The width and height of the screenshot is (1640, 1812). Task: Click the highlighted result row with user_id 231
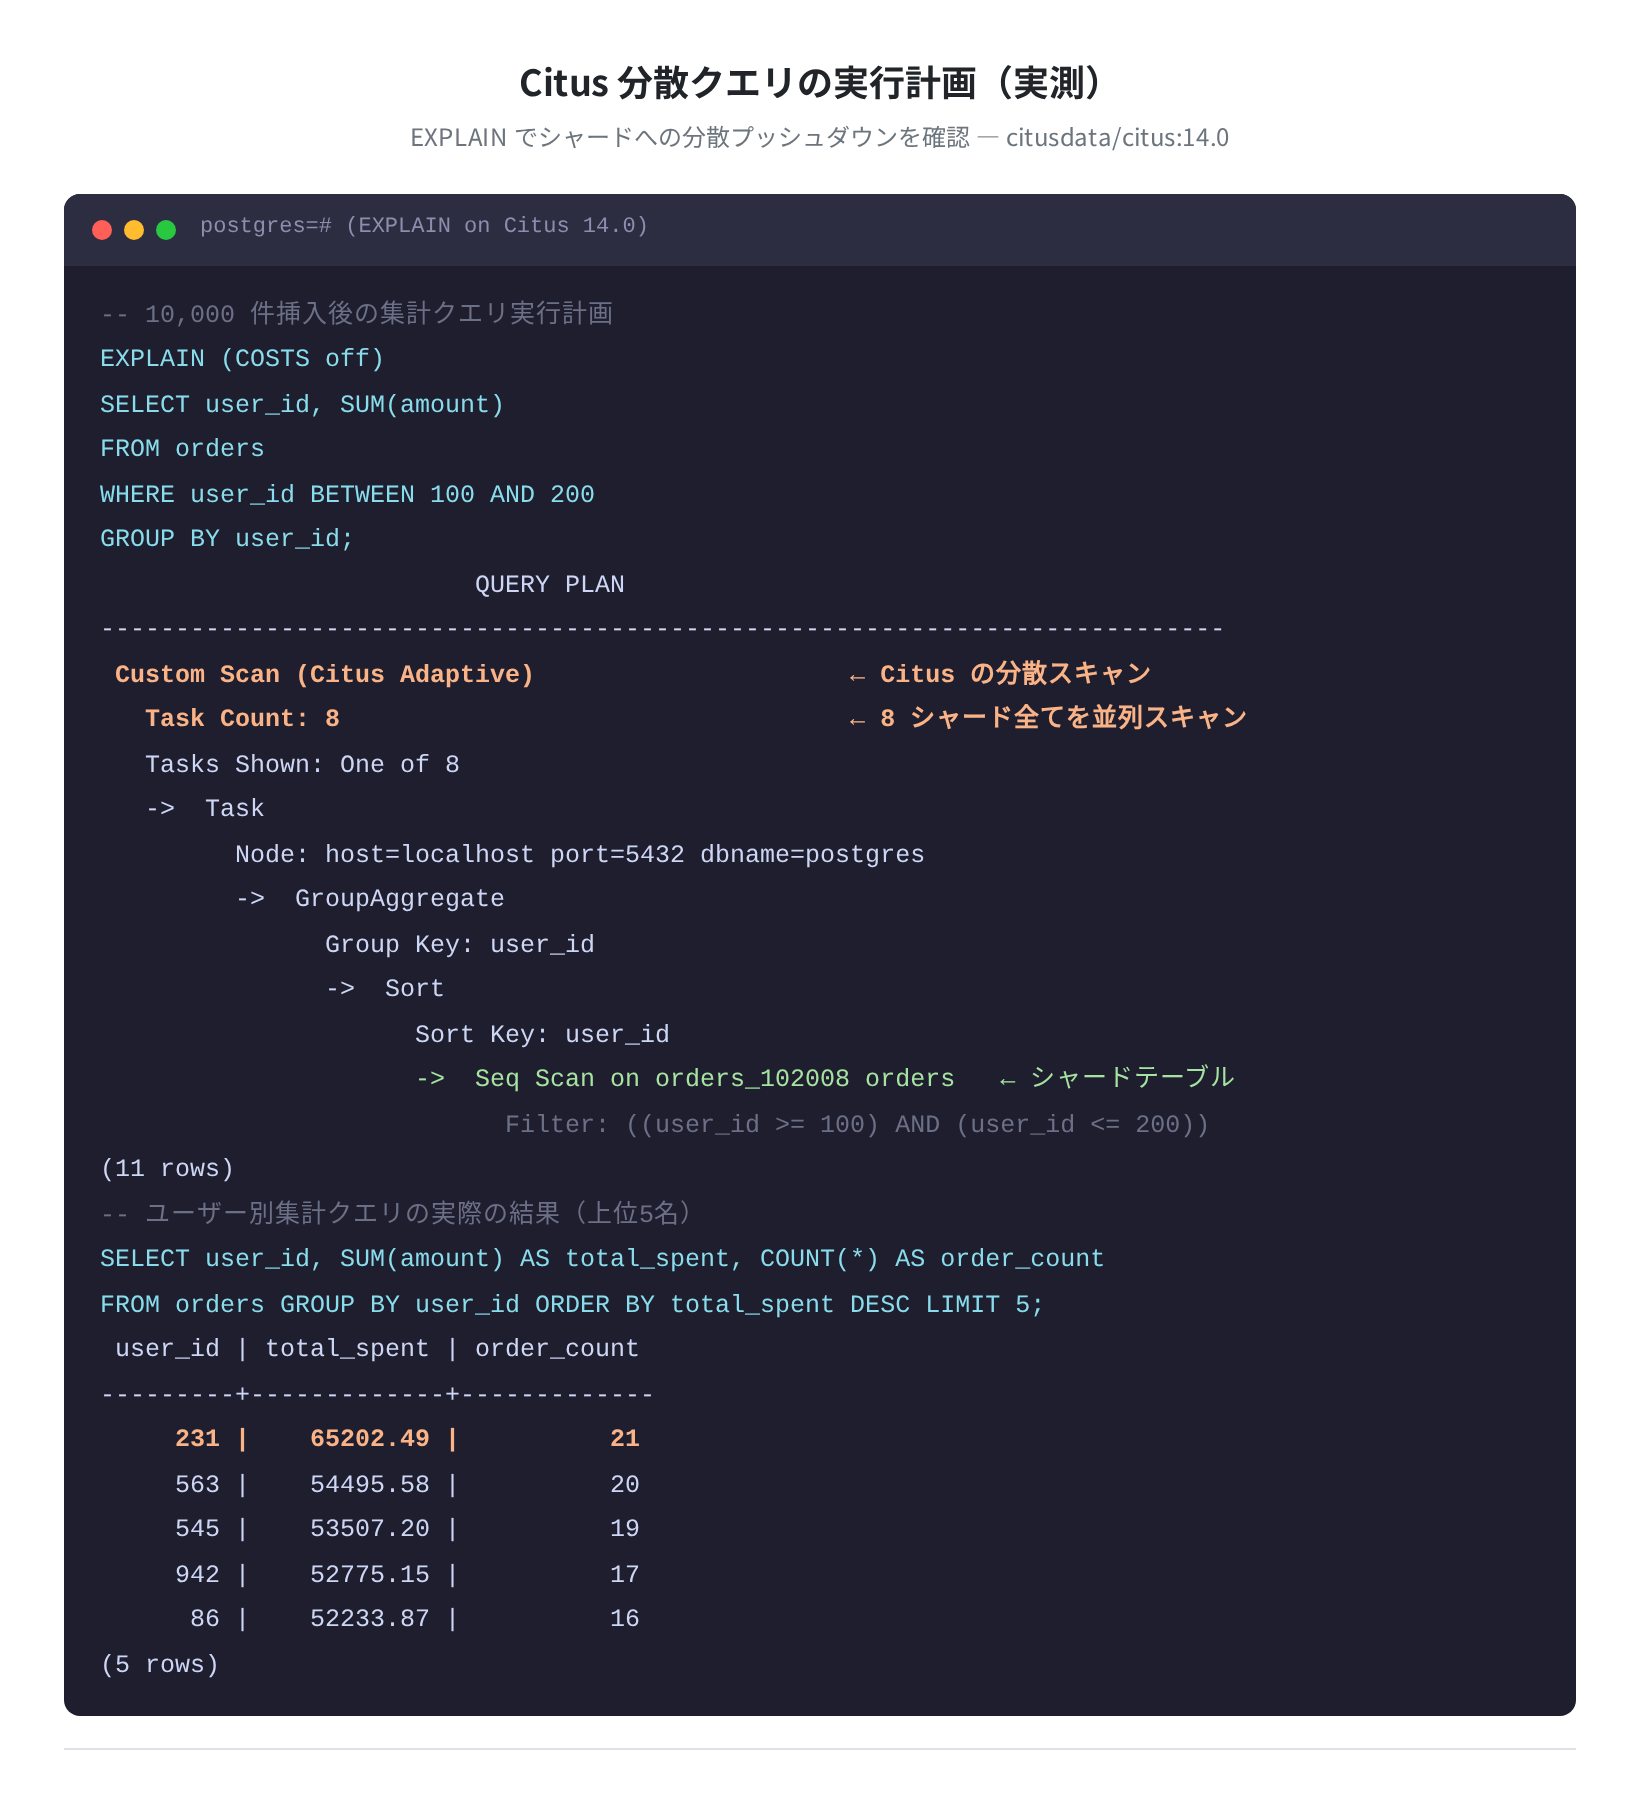click(x=407, y=1439)
